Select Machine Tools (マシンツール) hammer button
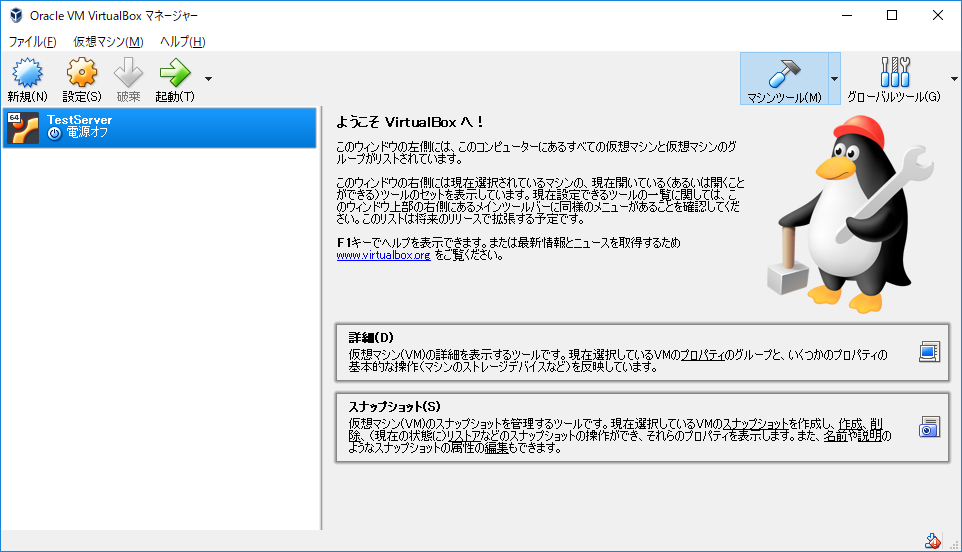This screenshot has width=962, height=552. point(784,79)
